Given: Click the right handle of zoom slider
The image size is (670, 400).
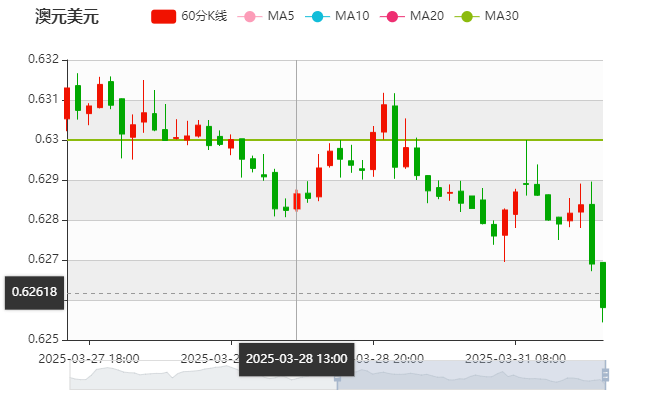Looking at the screenshot, I should click(x=607, y=375).
